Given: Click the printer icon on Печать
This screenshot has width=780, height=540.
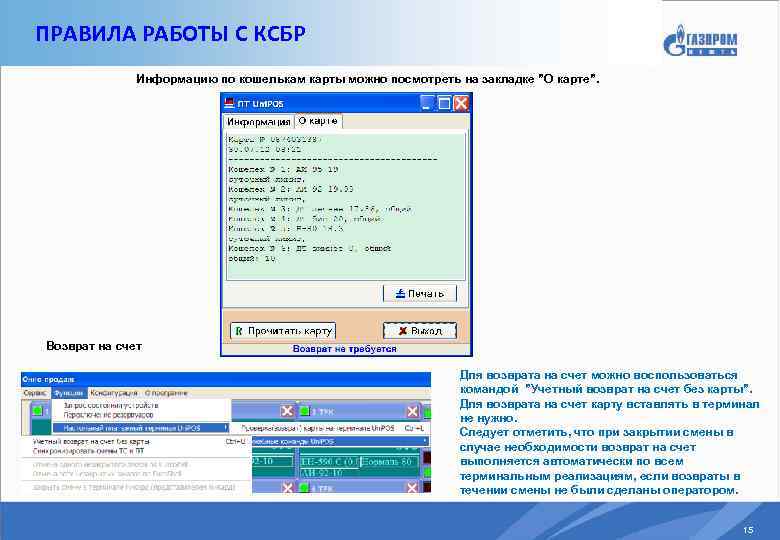Looking at the screenshot, I should coord(400,294).
